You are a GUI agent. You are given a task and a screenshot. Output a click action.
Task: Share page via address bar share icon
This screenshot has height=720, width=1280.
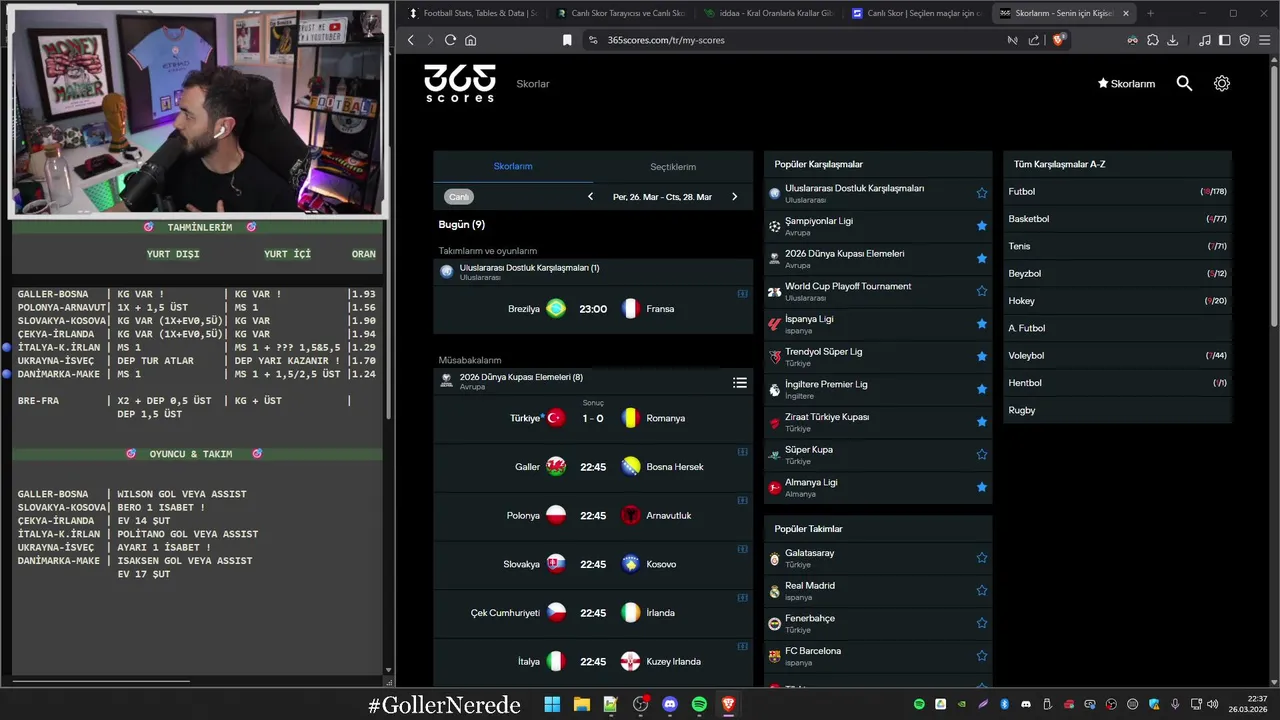pos(1033,40)
